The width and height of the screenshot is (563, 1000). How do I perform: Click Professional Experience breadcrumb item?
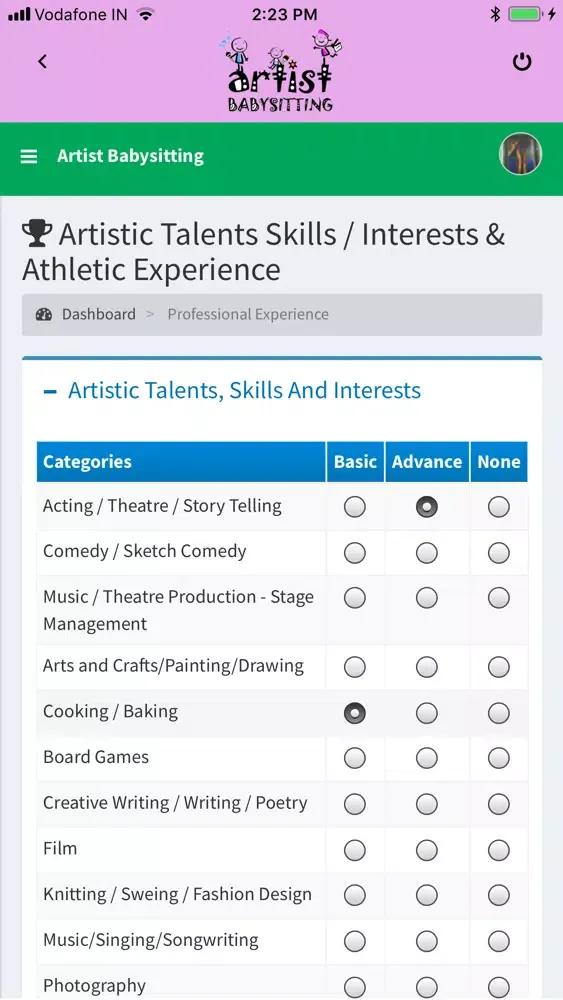[248, 314]
